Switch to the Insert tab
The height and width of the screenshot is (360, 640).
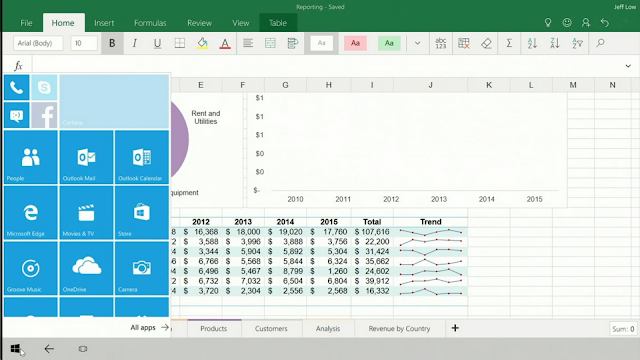pos(104,23)
